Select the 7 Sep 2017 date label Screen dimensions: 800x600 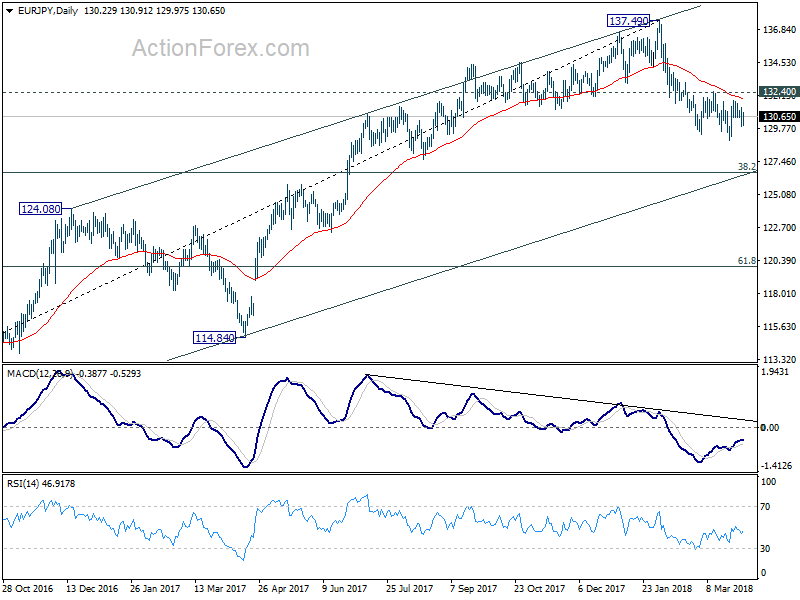pyautogui.click(x=474, y=589)
